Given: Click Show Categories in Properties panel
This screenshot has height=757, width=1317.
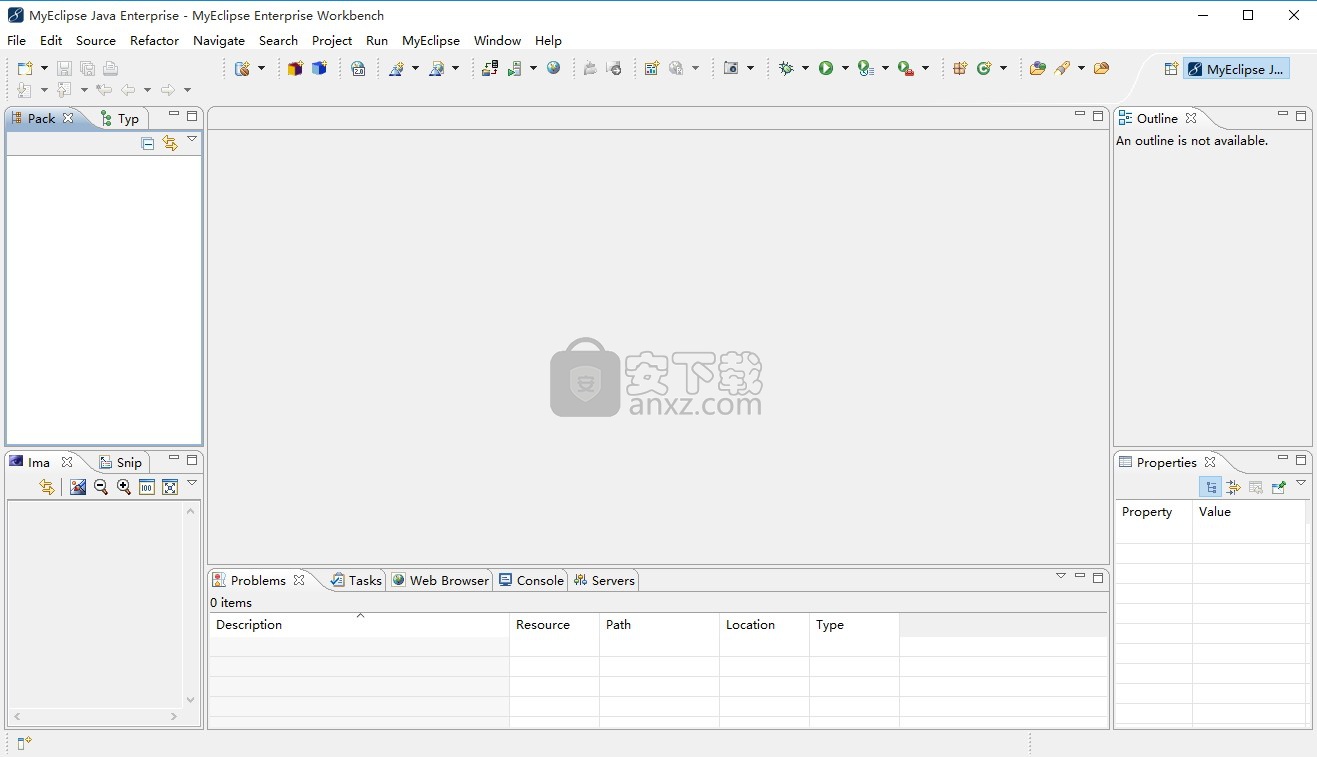Looking at the screenshot, I should (1211, 487).
